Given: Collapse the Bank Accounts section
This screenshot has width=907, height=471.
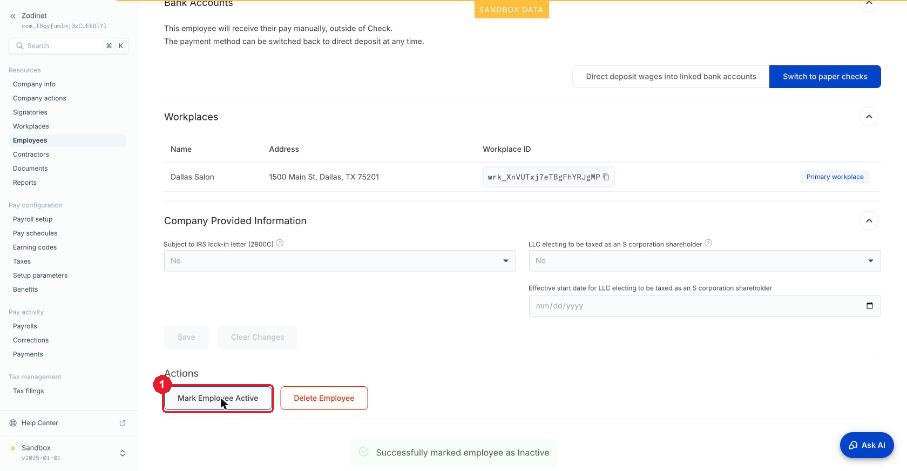Looking at the screenshot, I should [x=869, y=3].
